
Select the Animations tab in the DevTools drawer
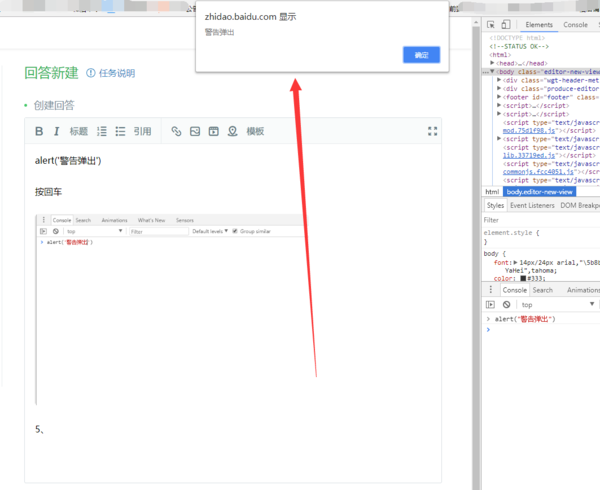[x=583, y=290]
